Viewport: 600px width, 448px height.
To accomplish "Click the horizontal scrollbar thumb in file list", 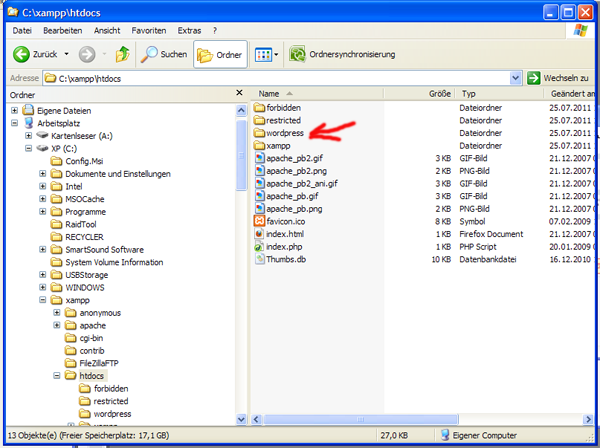I will (360, 419).
